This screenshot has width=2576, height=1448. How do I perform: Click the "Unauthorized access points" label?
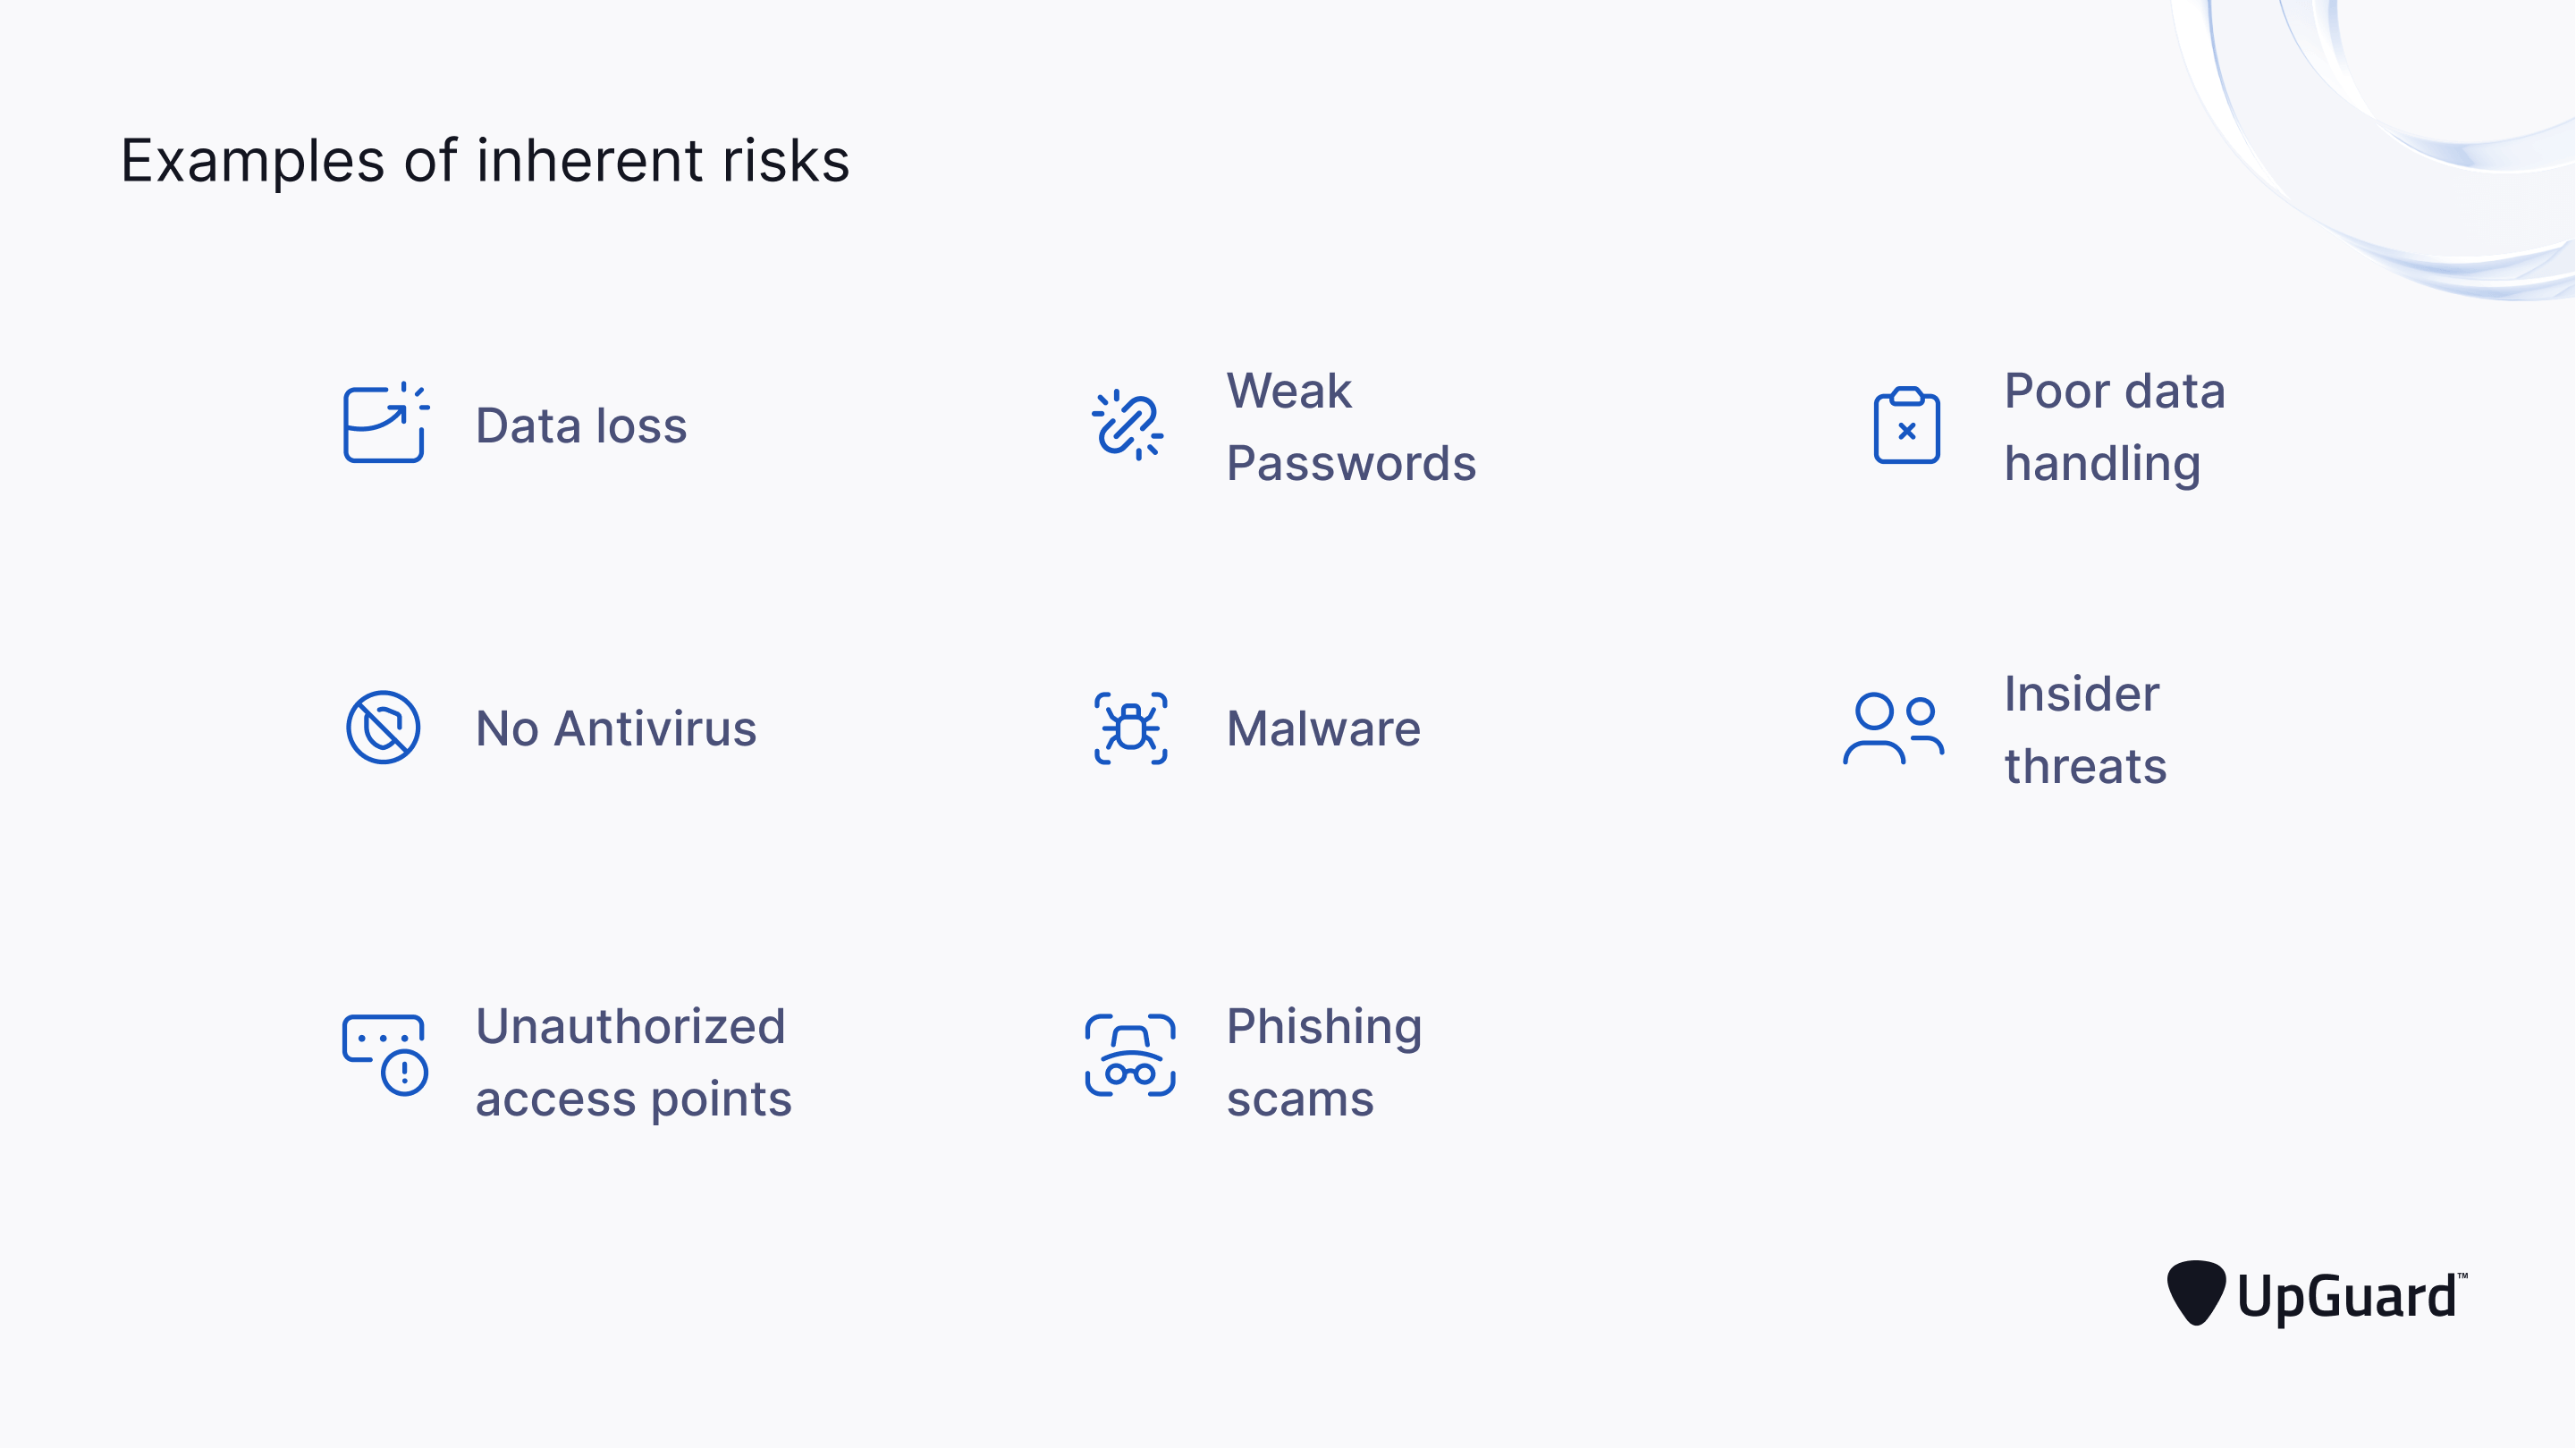click(x=633, y=1062)
